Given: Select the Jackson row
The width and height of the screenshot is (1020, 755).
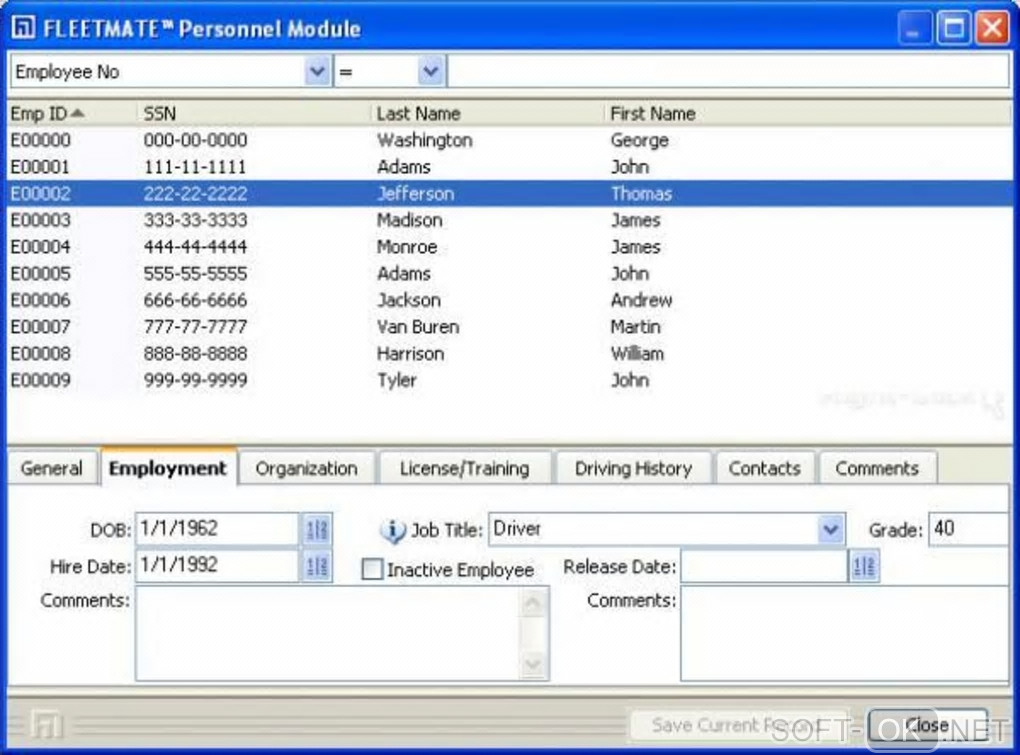Looking at the screenshot, I should [x=509, y=300].
